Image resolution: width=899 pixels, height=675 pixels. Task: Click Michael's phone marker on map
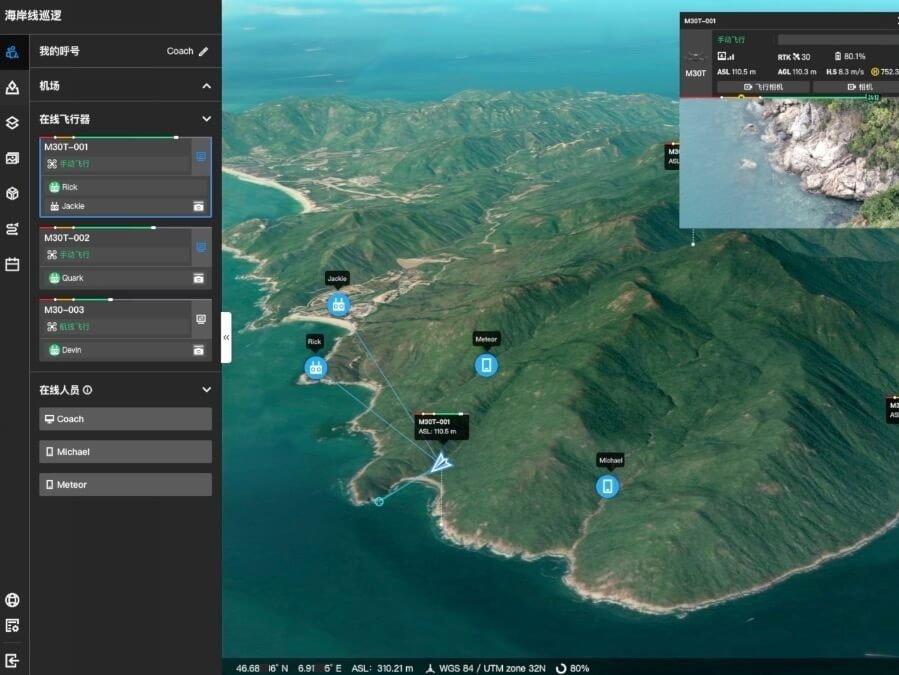(x=607, y=486)
